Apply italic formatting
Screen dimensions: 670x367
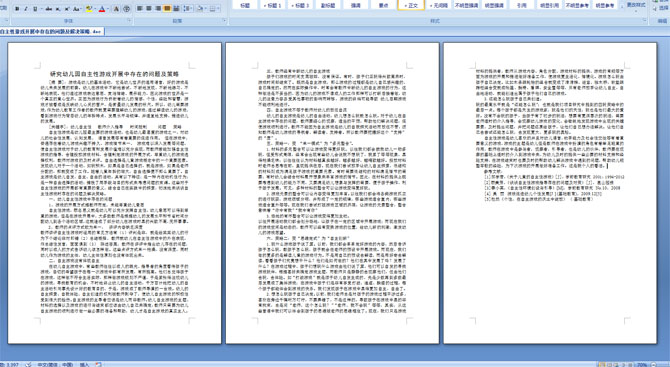click(26, 9)
